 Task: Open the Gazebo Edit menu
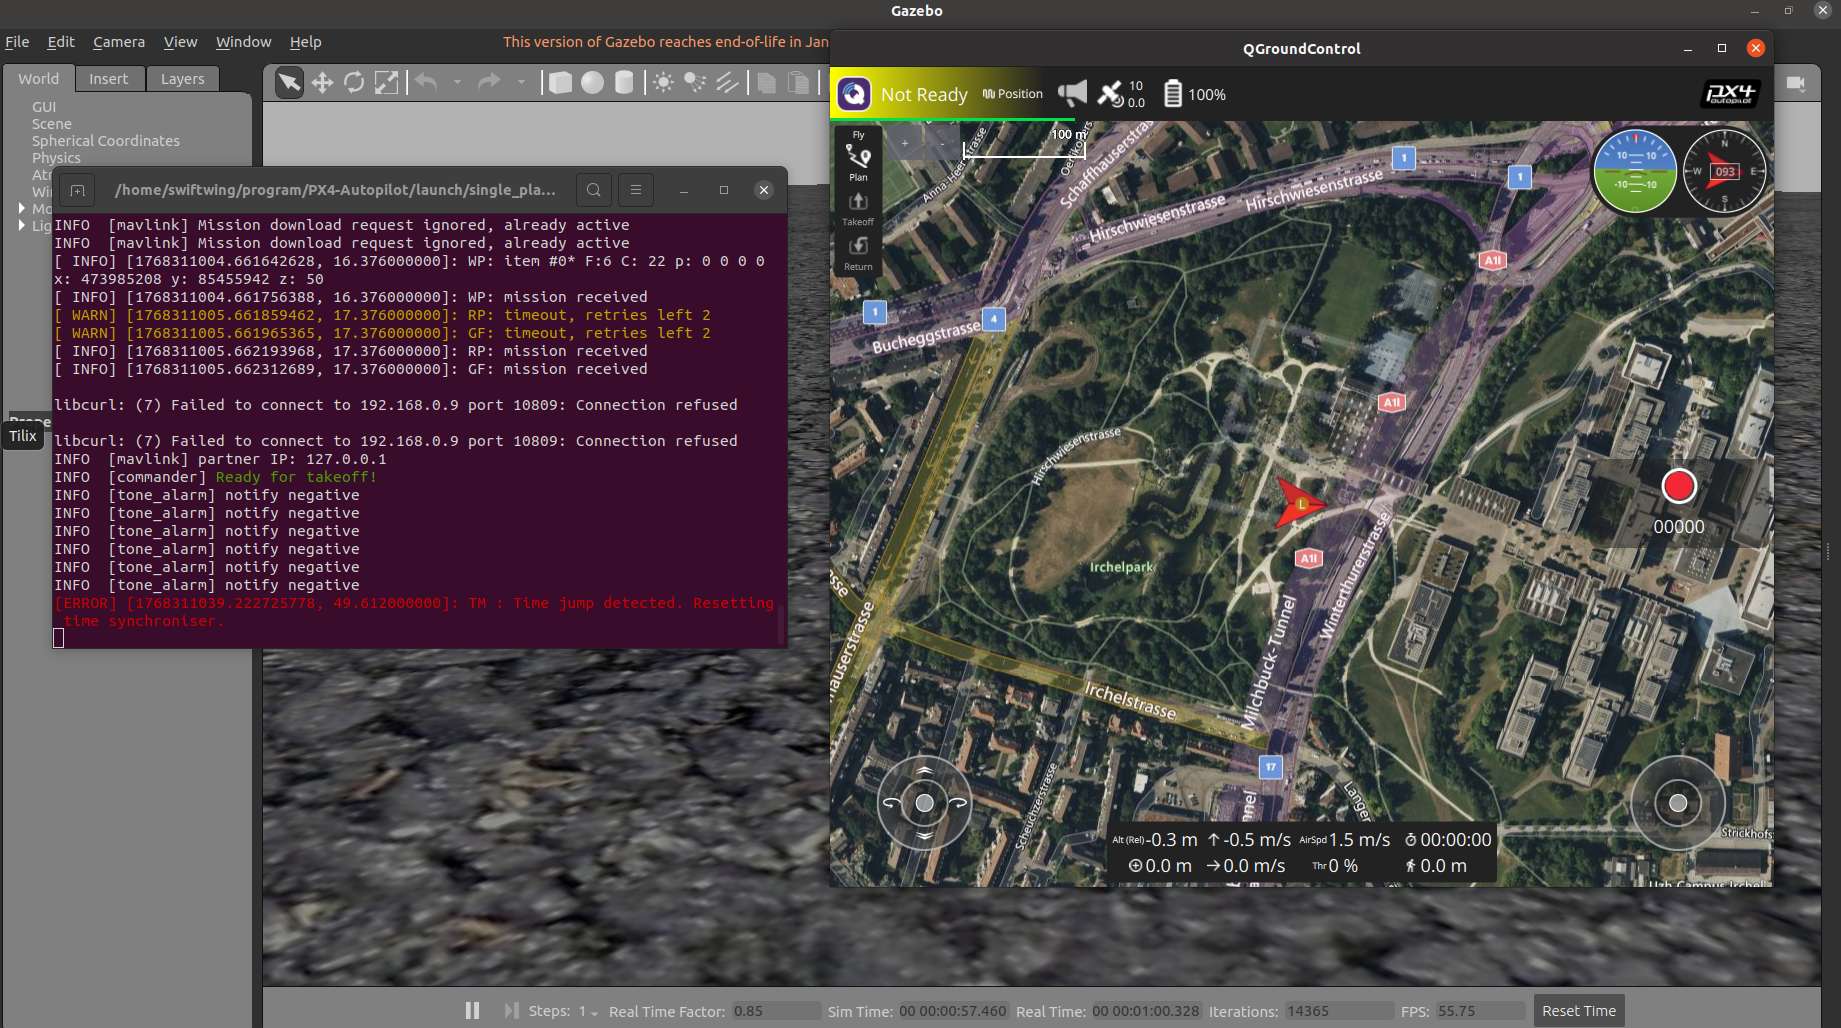click(61, 42)
